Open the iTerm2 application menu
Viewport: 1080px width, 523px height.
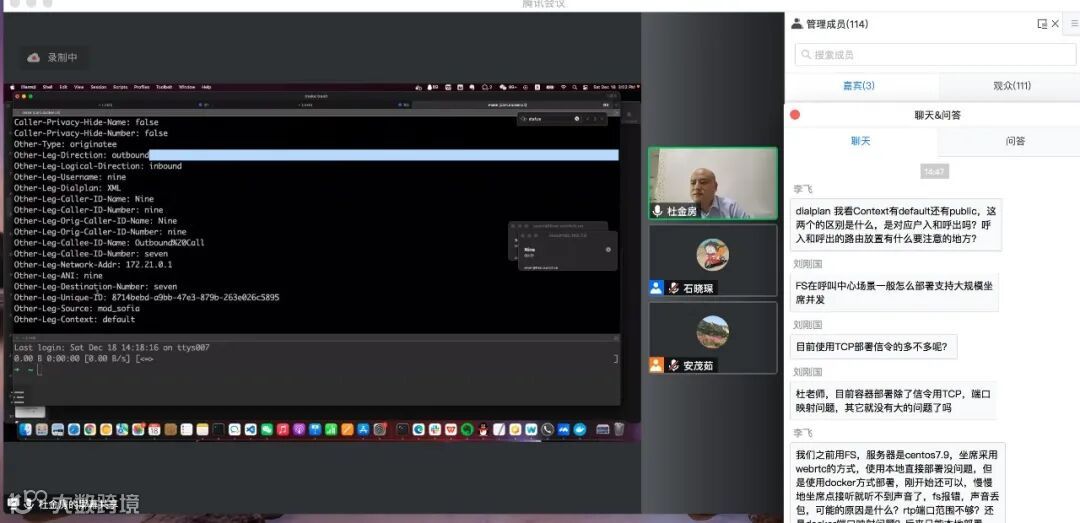(x=28, y=88)
